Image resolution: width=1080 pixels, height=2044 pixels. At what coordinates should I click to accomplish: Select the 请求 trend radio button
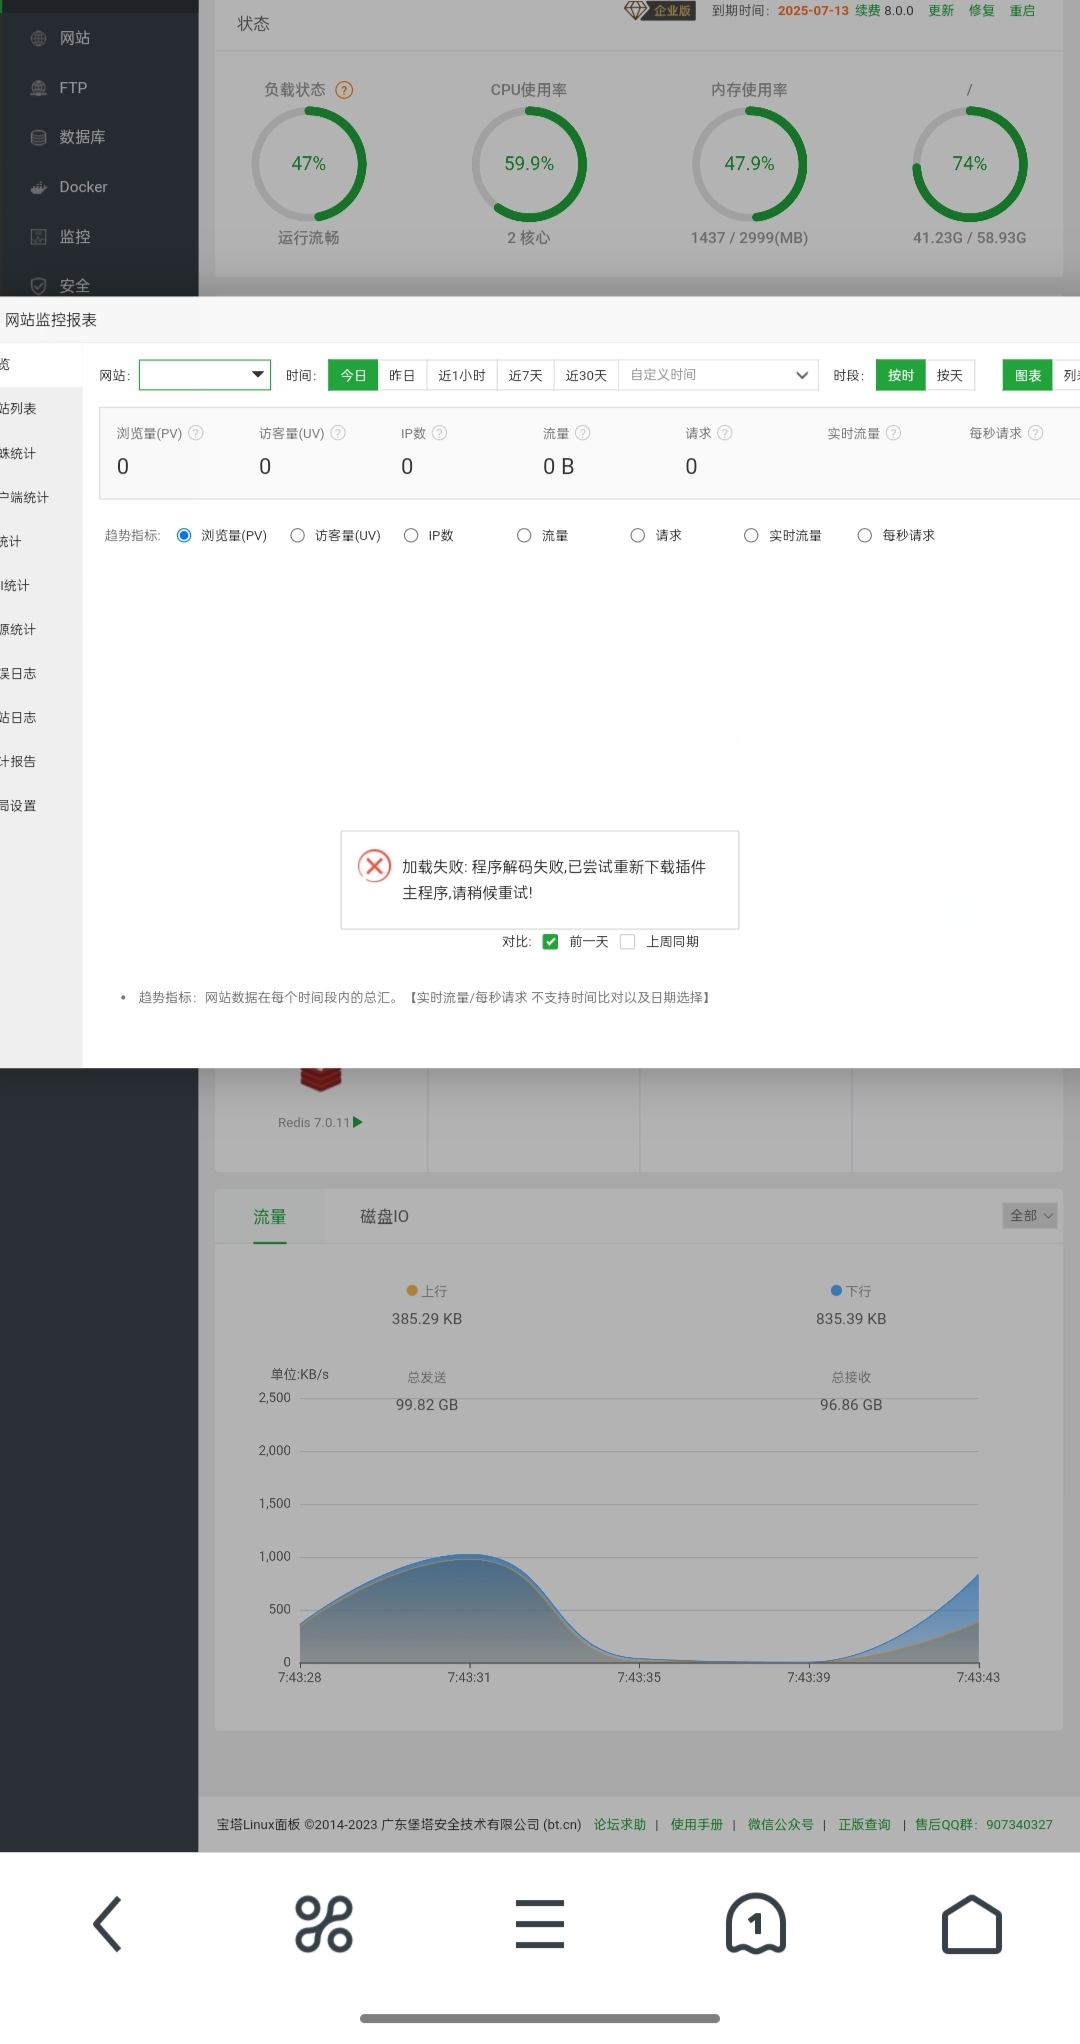point(638,536)
